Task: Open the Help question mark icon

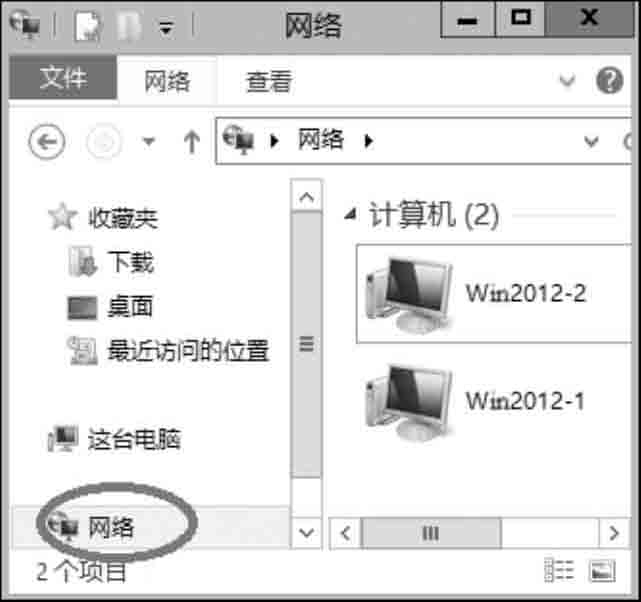Action: click(x=609, y=81)
